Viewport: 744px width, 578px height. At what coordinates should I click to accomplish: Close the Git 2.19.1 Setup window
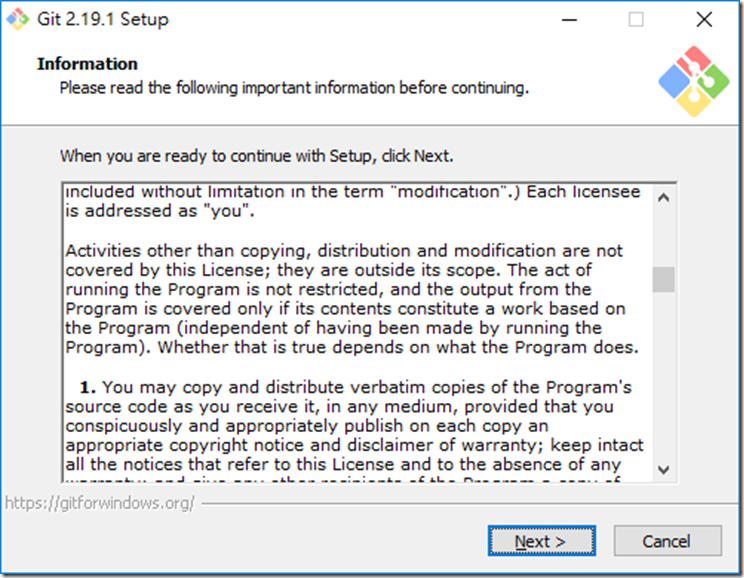704,19
